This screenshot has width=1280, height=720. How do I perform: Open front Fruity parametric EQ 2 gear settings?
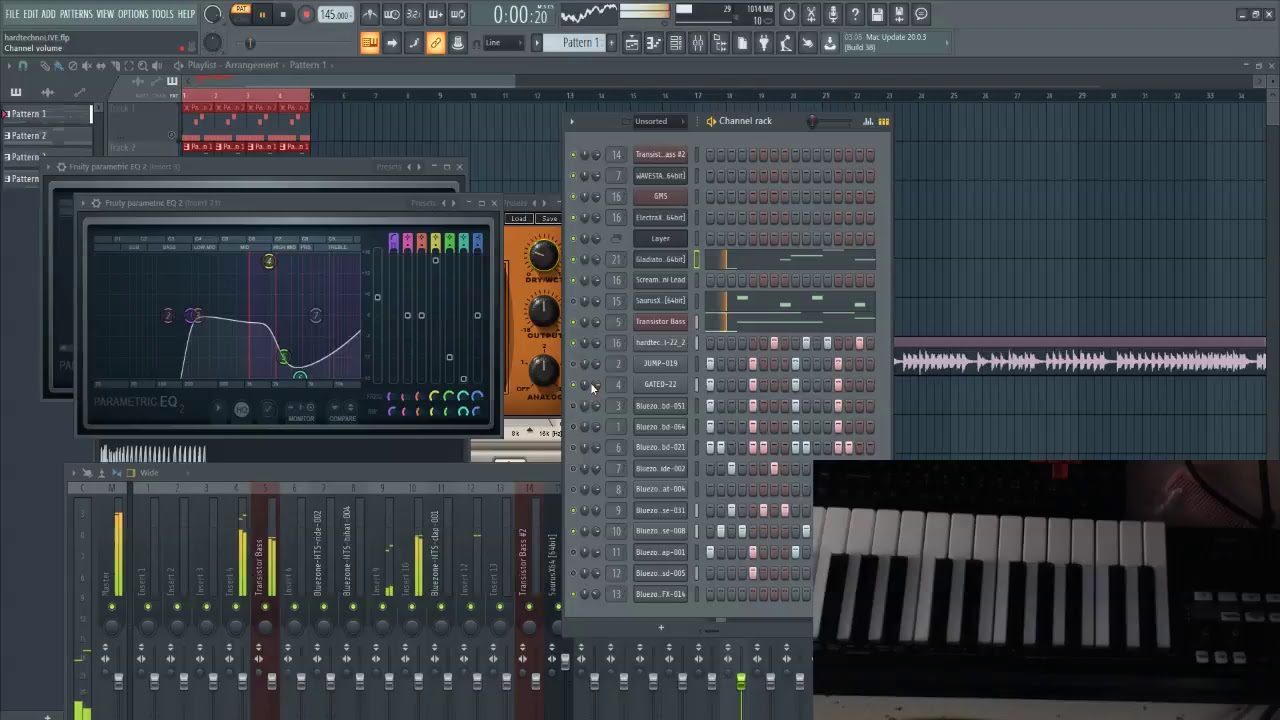[x=96, y=203]
